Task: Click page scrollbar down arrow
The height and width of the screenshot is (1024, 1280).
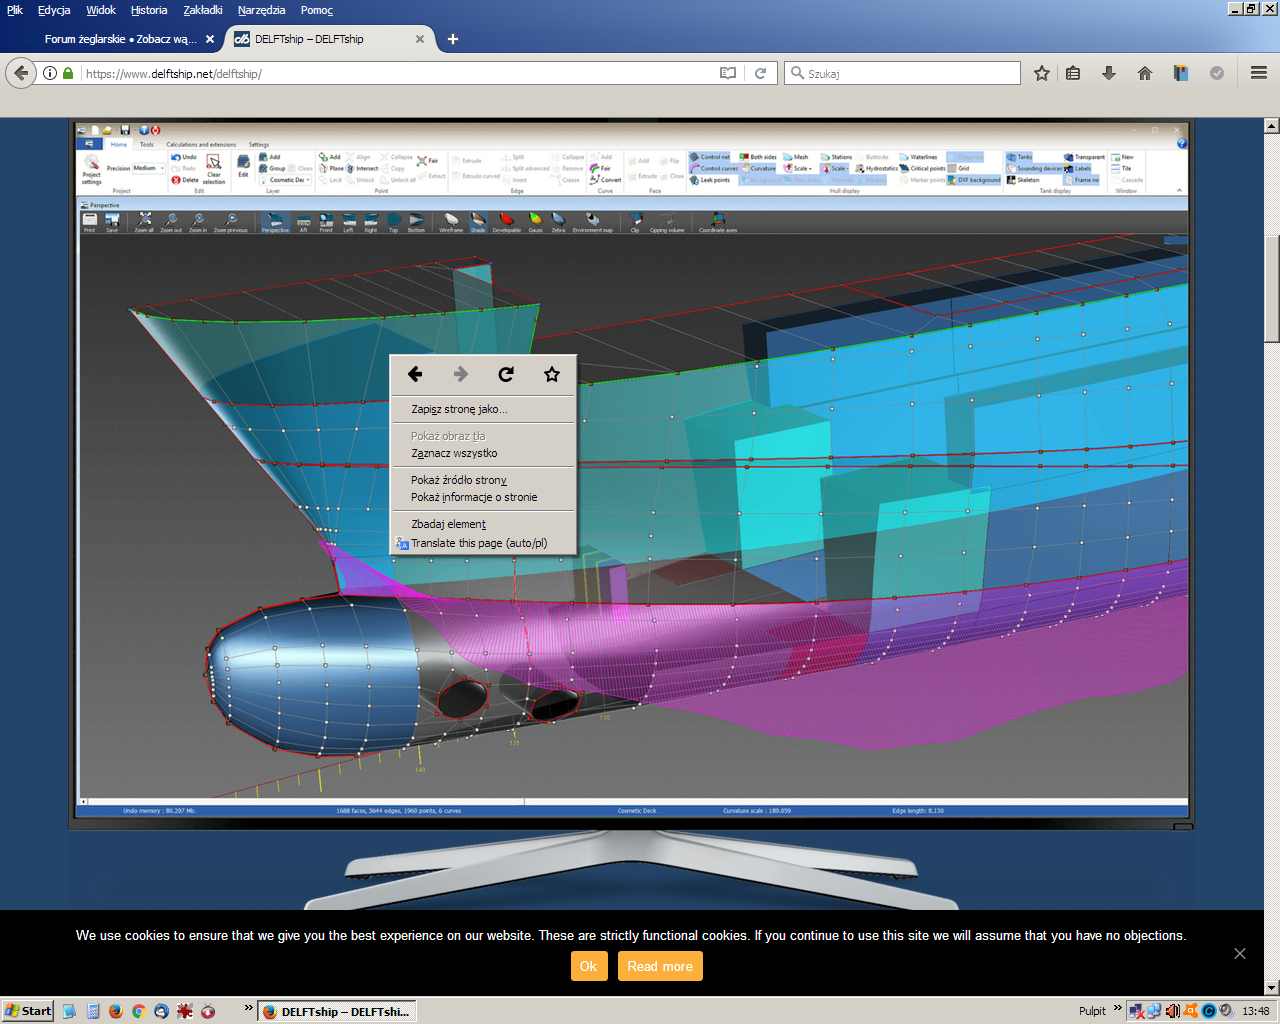Action: tap(1272, 988)
